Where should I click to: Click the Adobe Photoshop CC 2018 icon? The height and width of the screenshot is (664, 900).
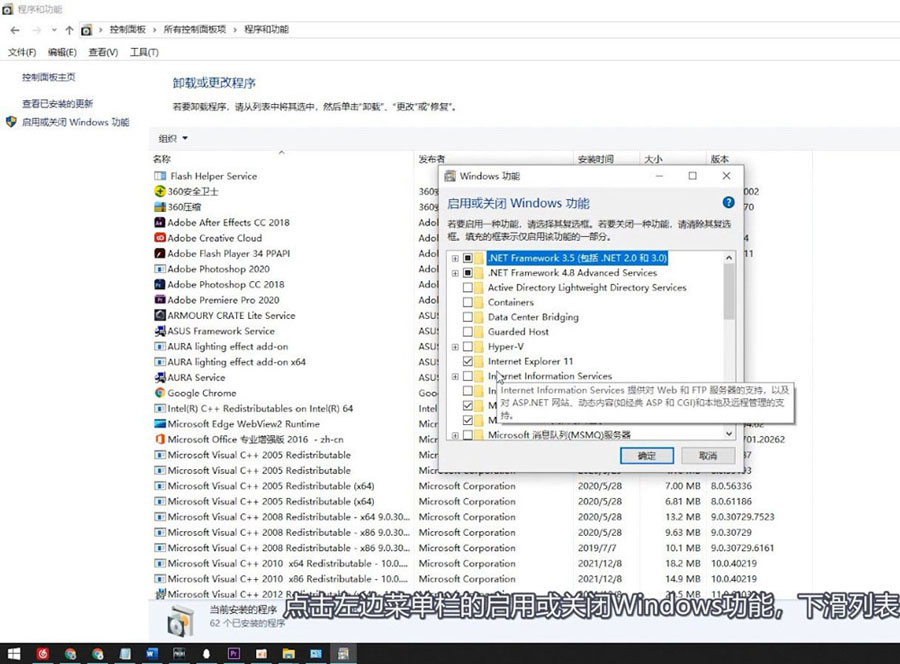pos(160,284)
